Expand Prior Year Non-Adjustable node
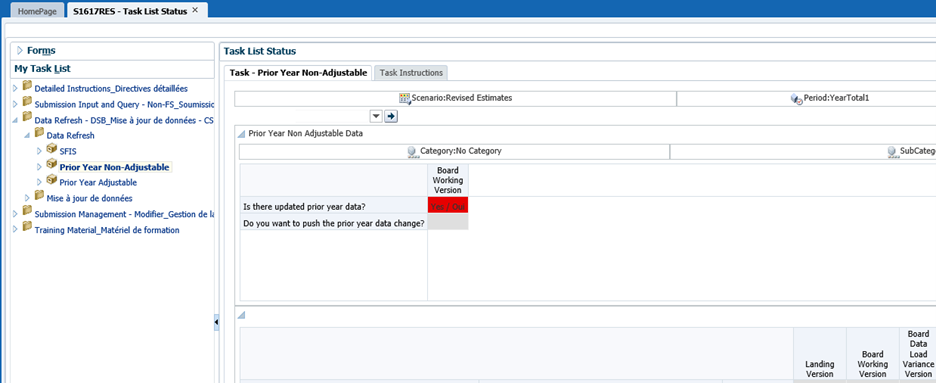The image size is (936, 383). (39, 167)
